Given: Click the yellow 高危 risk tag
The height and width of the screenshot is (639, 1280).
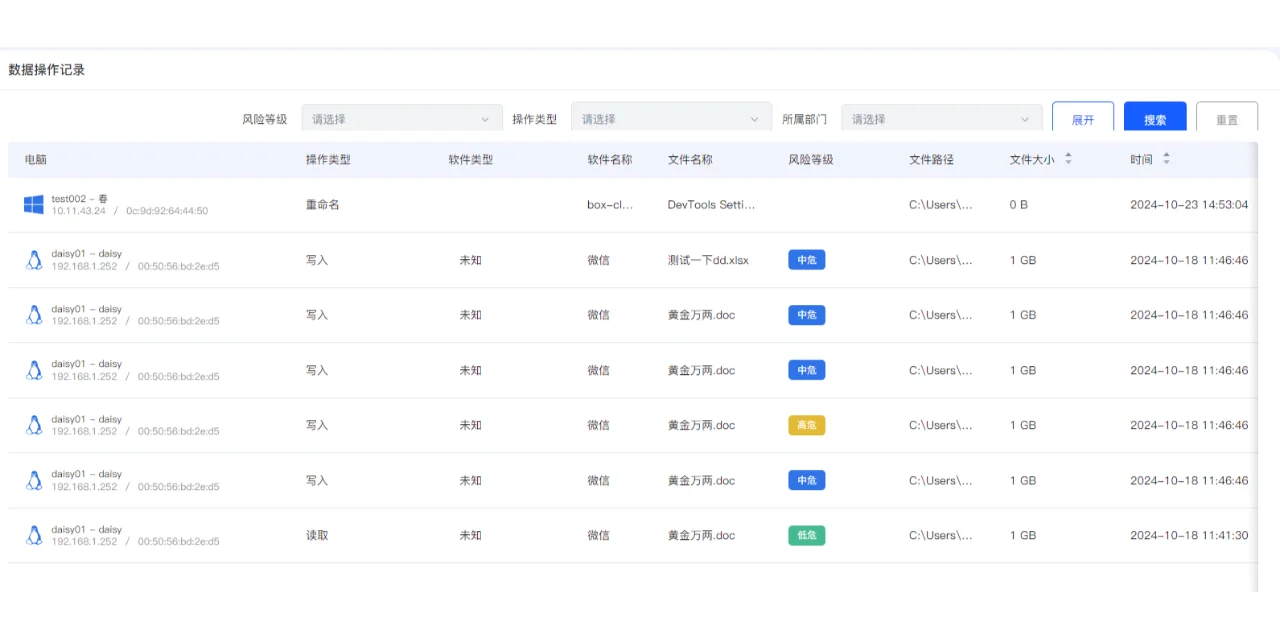Looking at the screenshot, I should [806, 424].
